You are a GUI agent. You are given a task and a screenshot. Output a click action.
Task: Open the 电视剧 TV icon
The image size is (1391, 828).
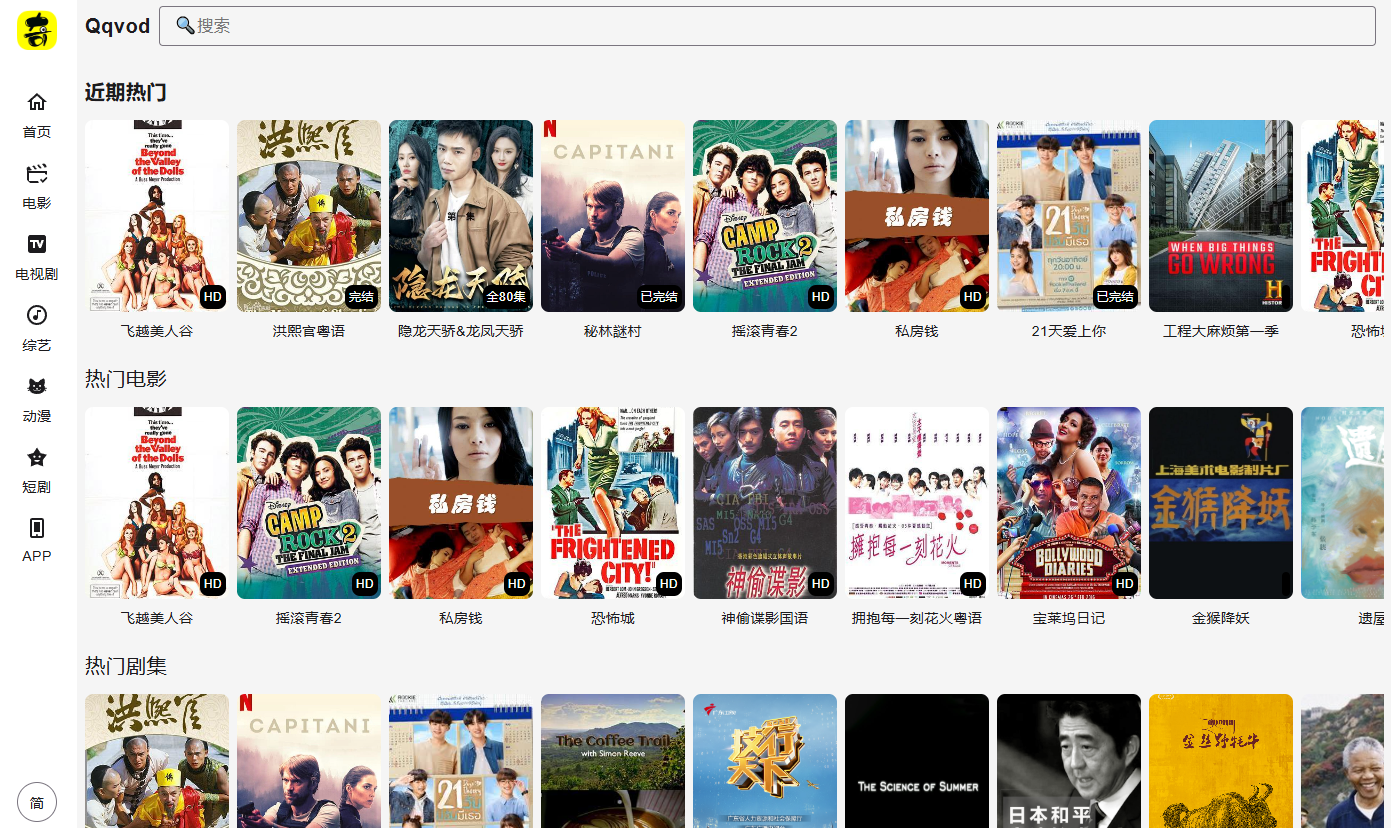[x=37, y=244]
